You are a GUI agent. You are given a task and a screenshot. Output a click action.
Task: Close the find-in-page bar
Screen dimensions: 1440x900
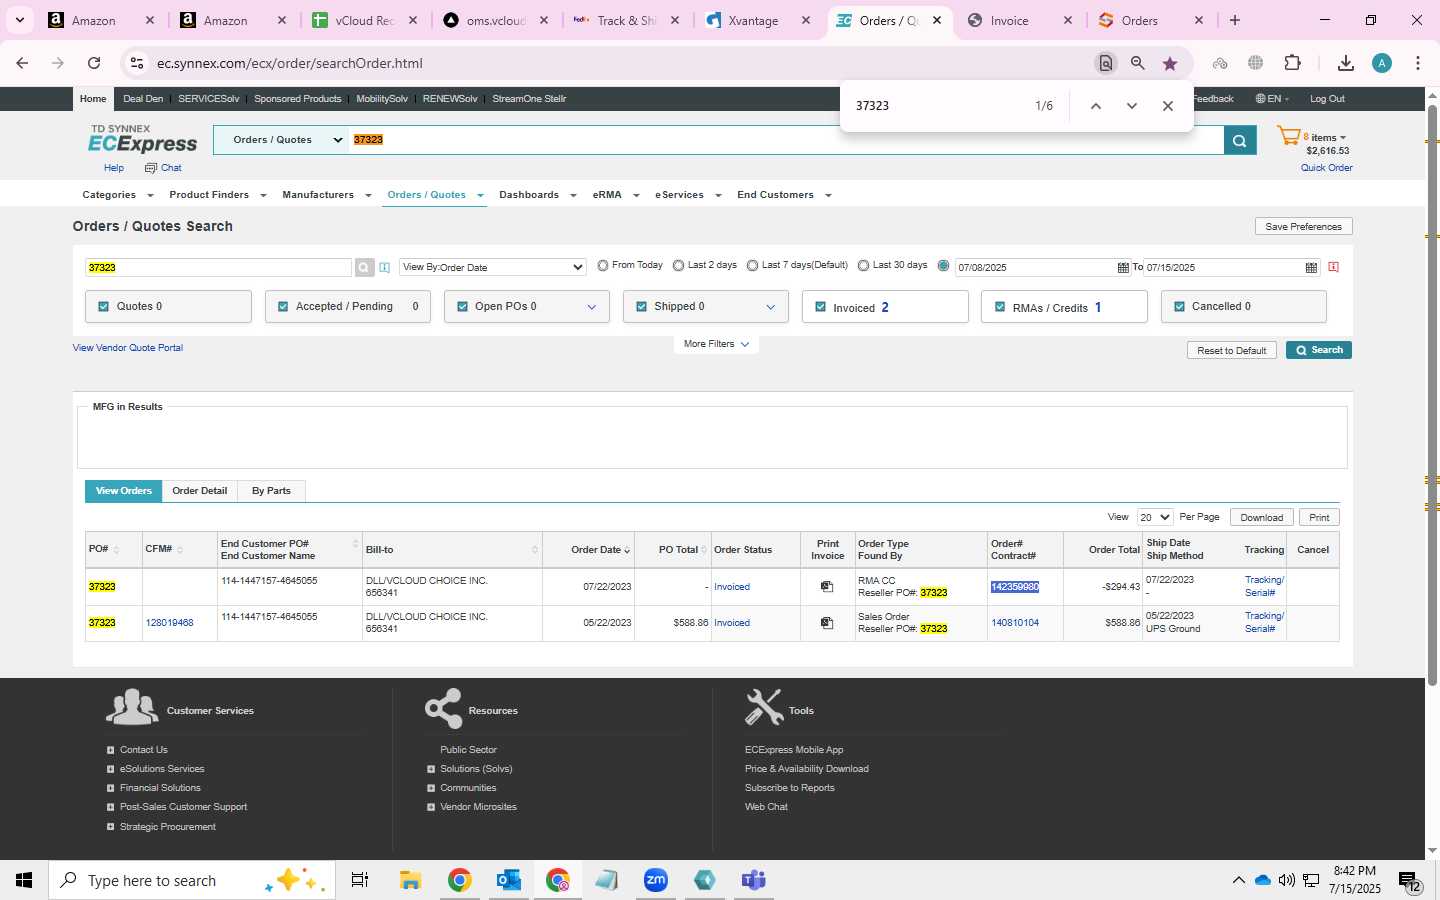1167,106
